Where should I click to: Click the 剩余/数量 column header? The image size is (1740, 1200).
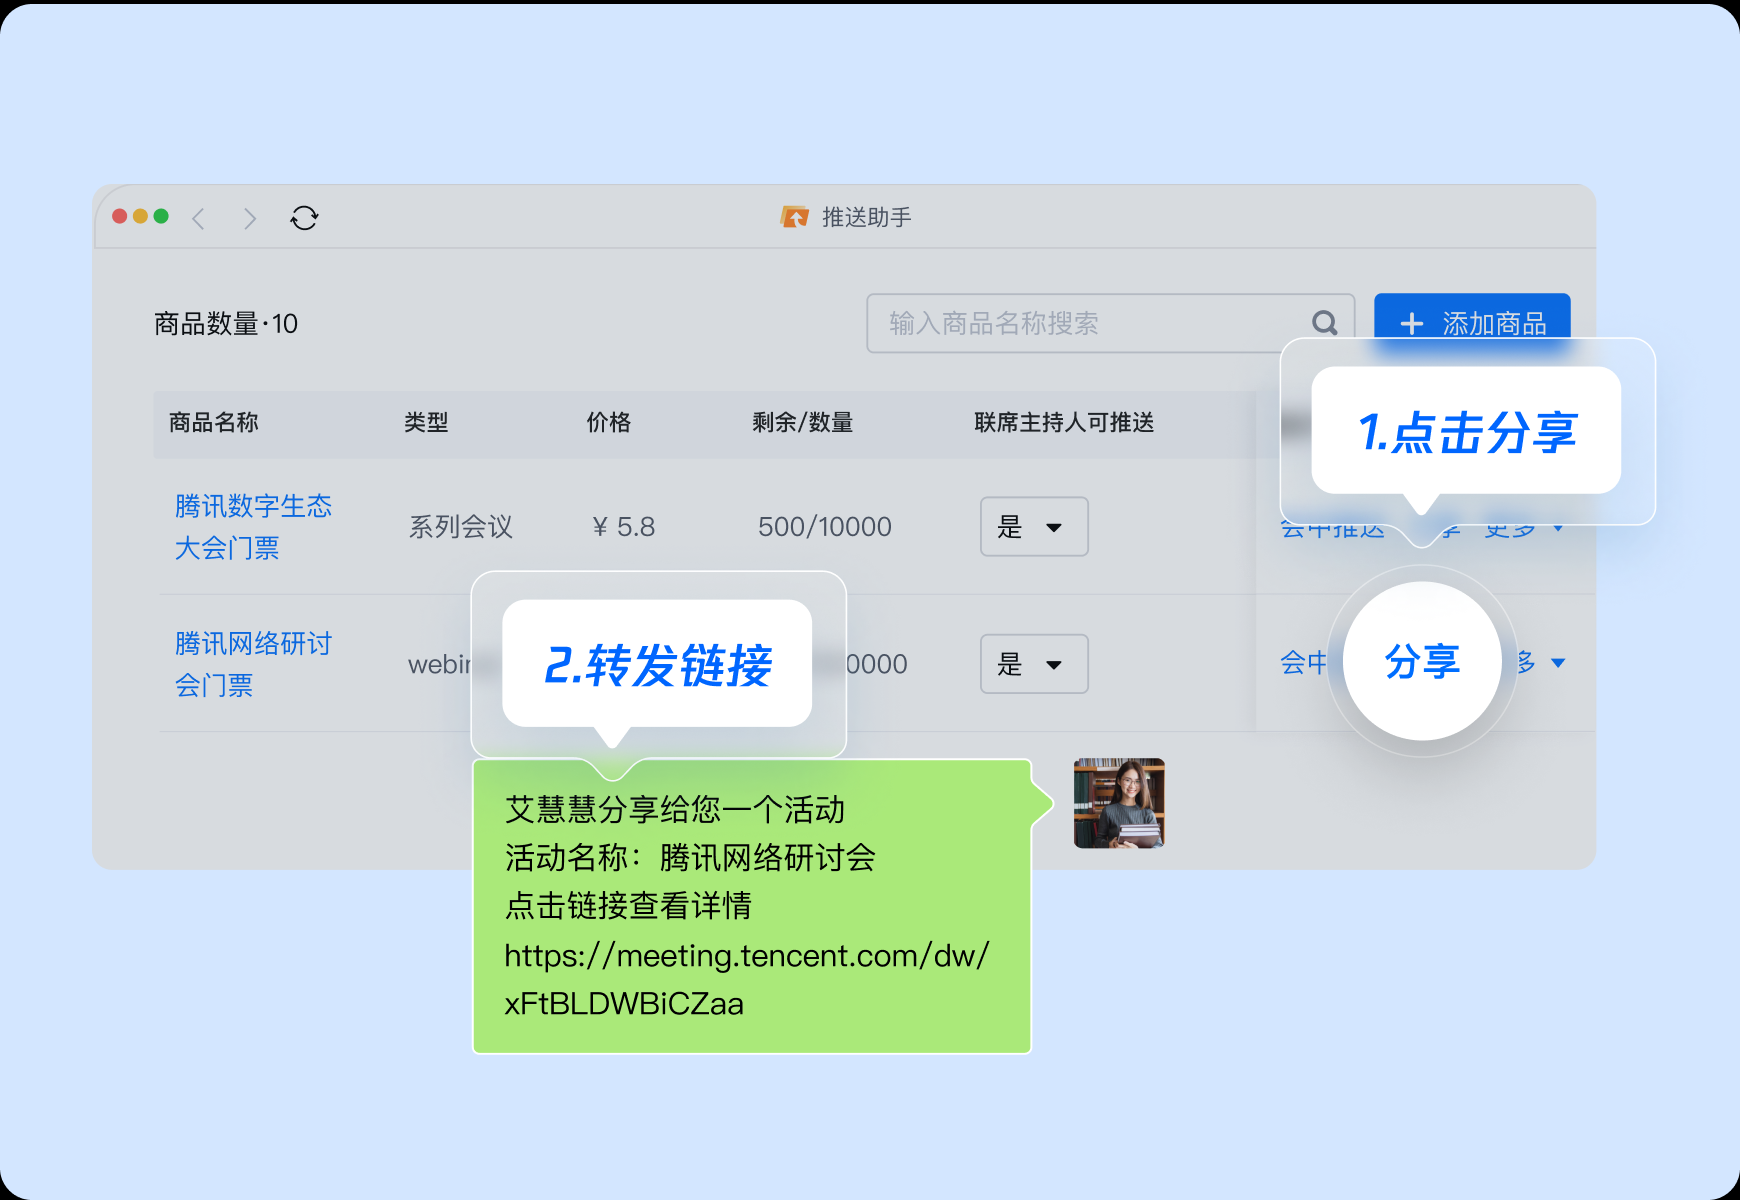[x=802, y=423]
